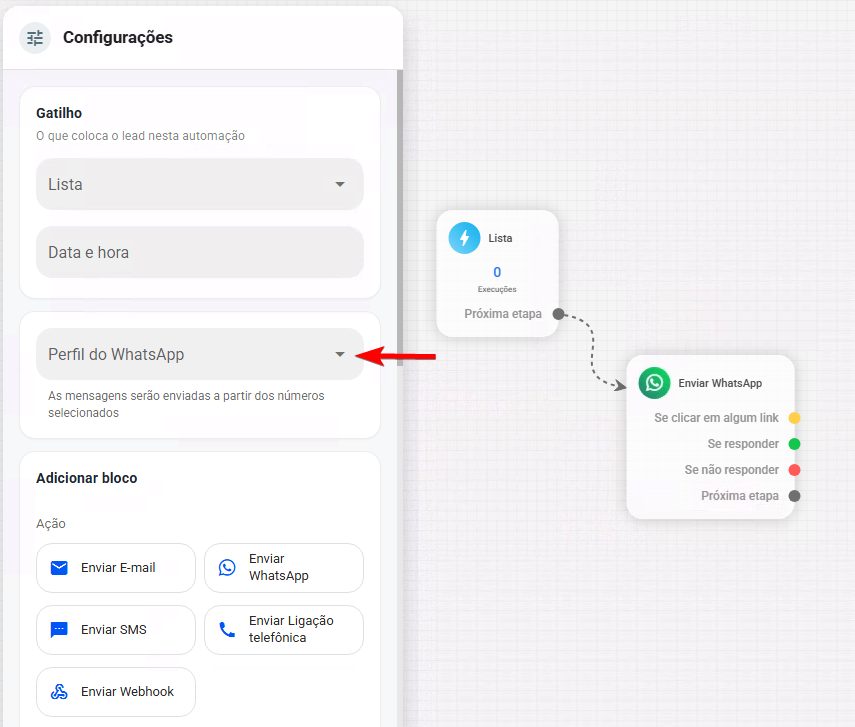Add an Enviar SMS block
Screen dimensions: 855x727
tap(116, 630)
